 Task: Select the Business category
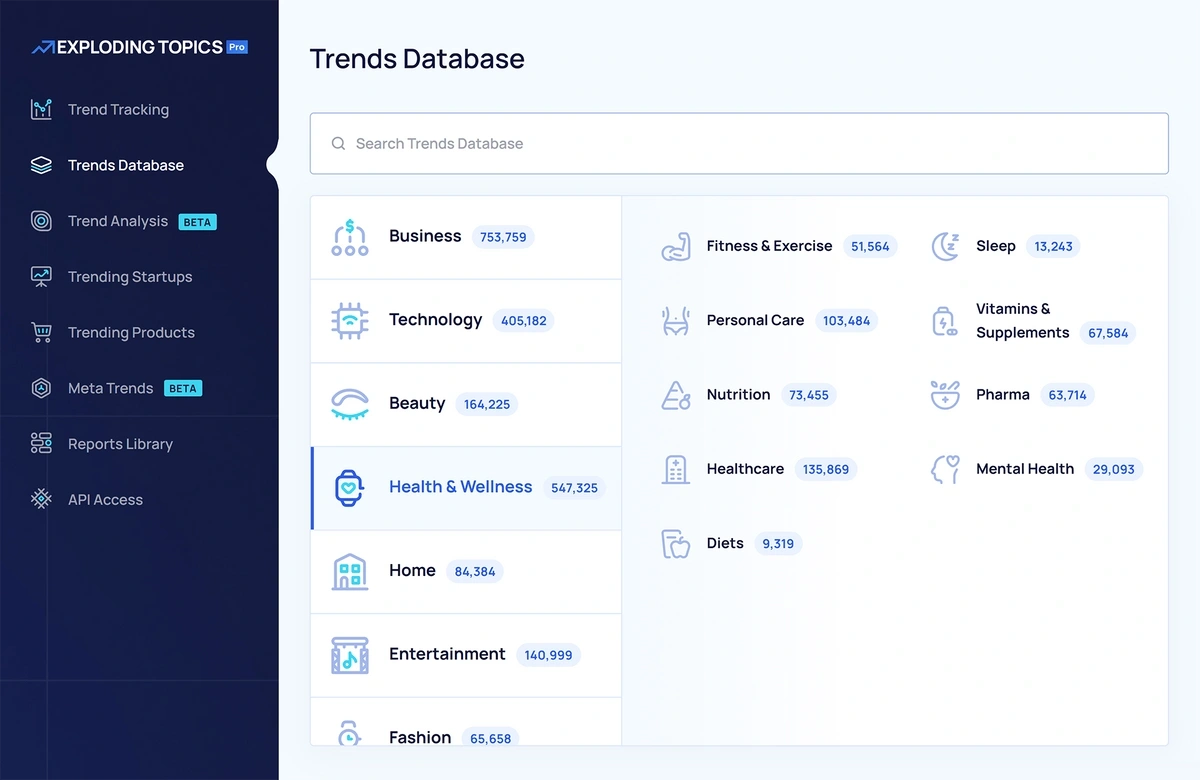425,237
